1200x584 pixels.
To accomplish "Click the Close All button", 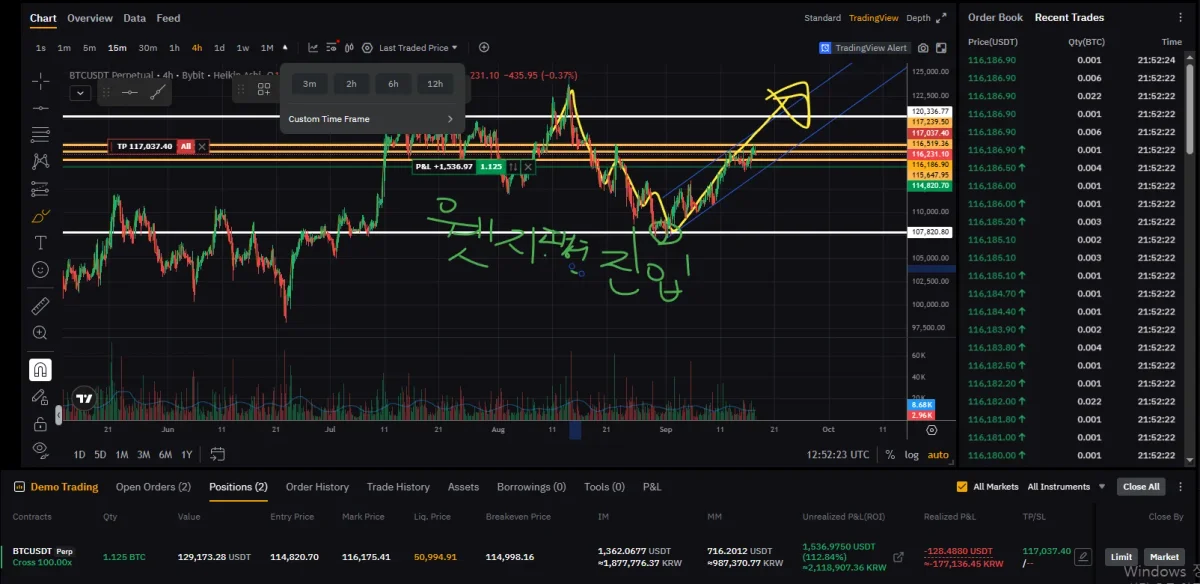I will click(1141, 487).
